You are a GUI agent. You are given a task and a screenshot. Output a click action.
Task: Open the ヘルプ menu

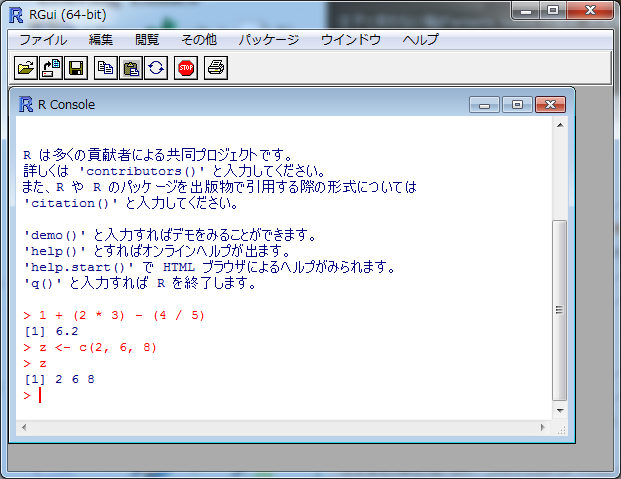click(x=420, y=40)
